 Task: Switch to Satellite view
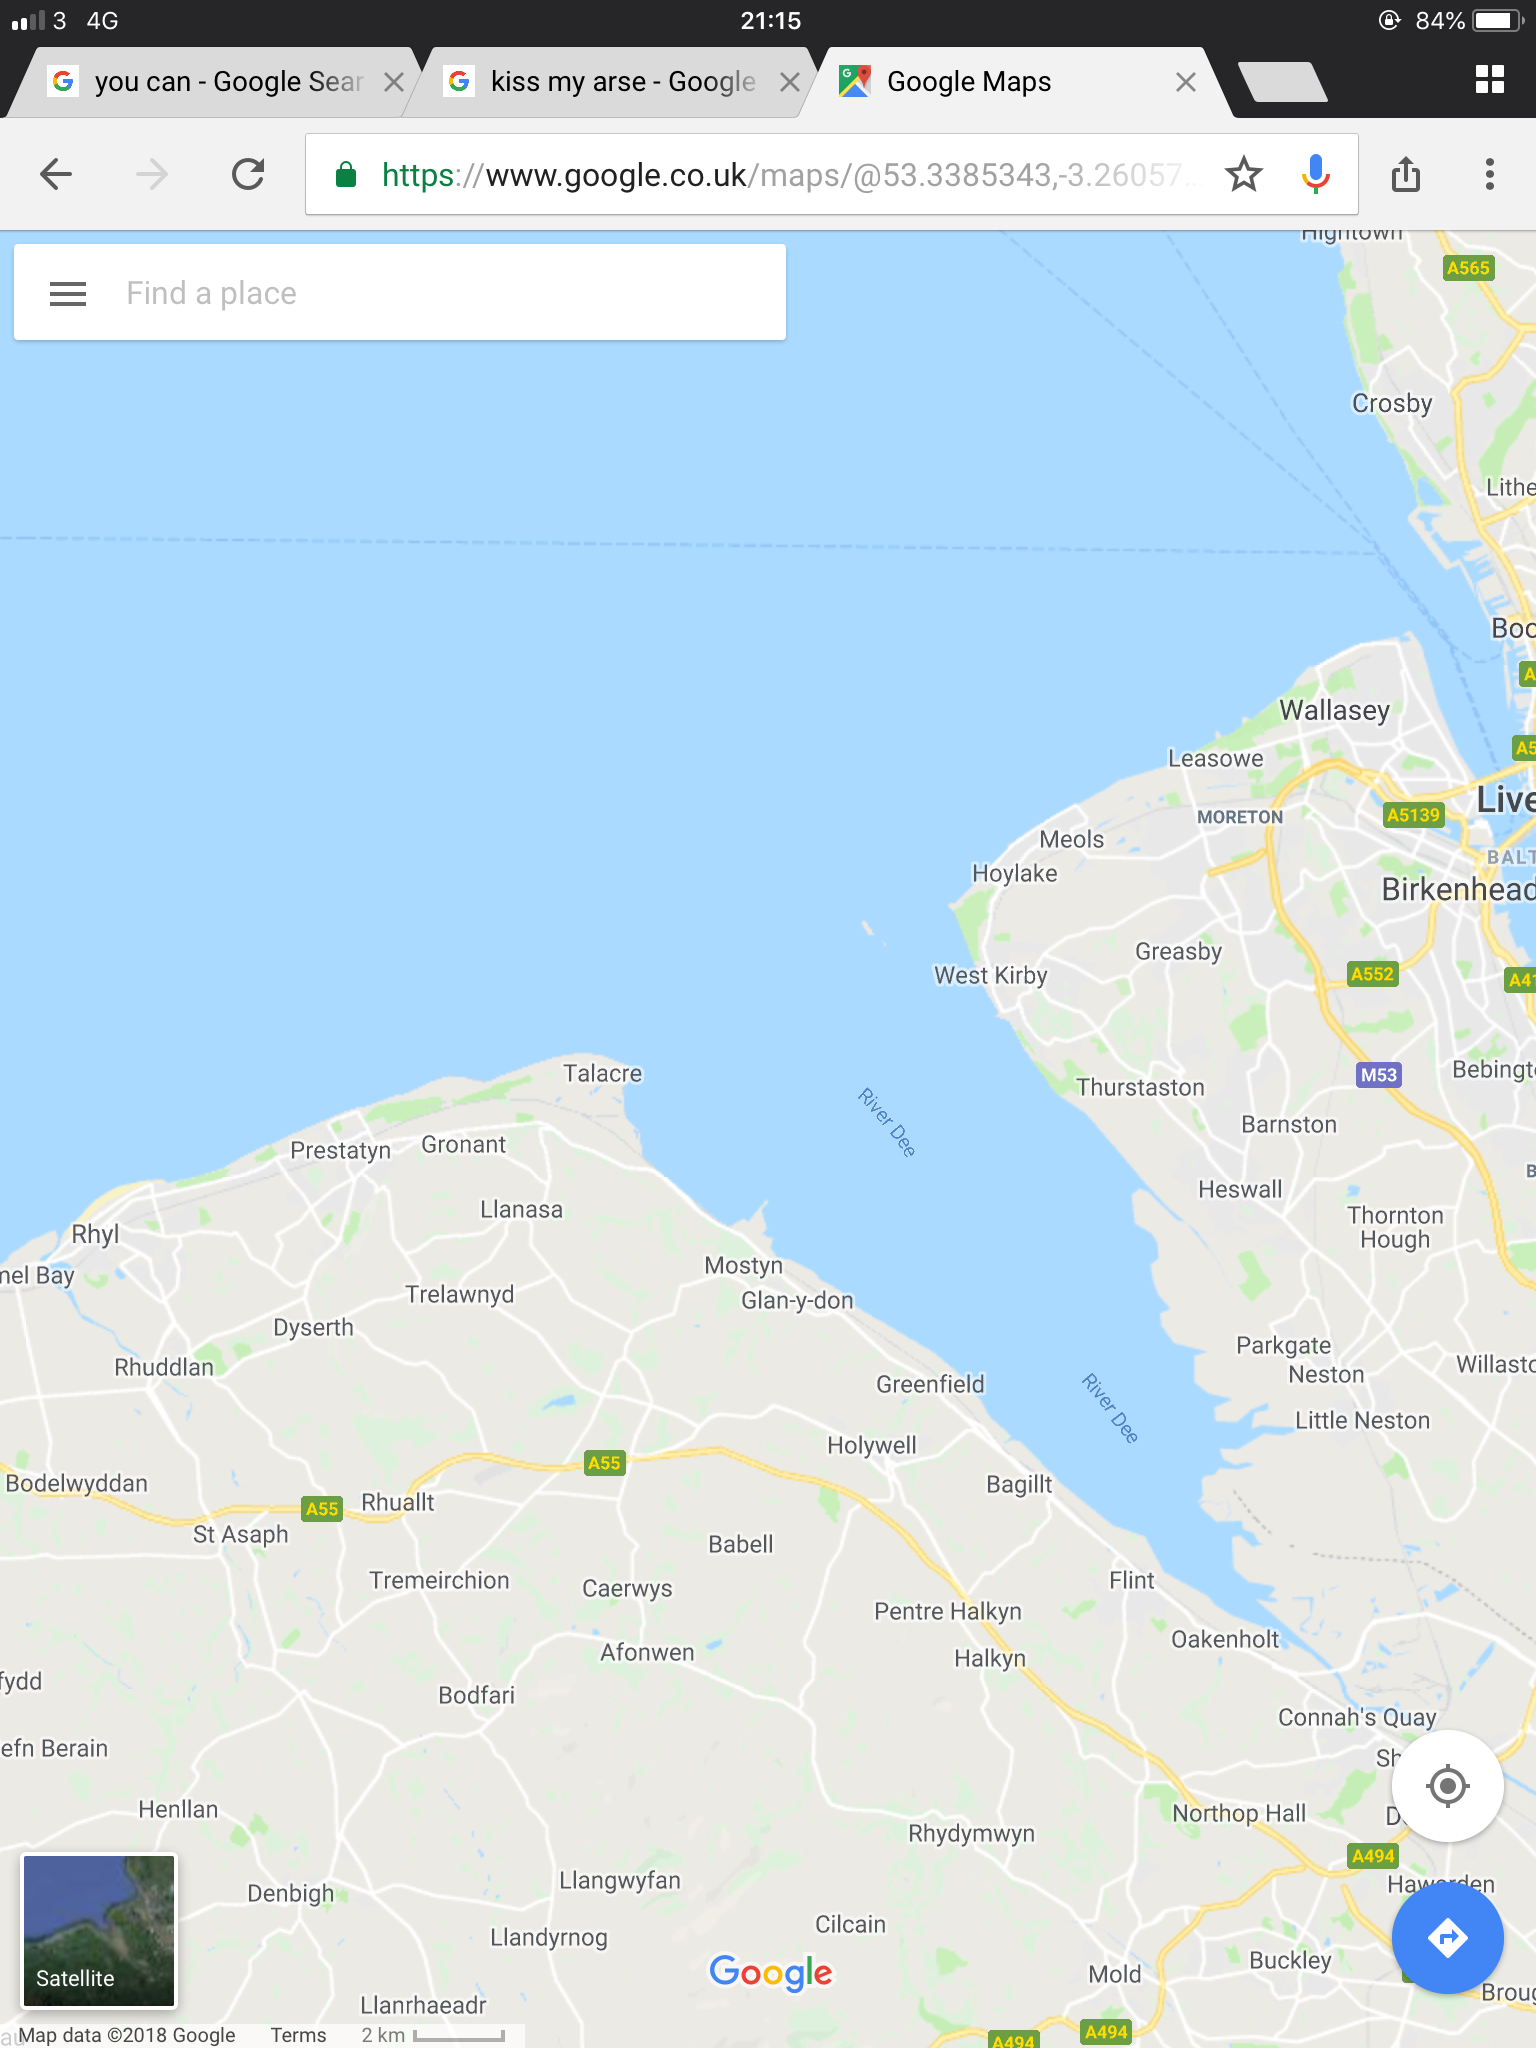(x=99, y=1931)
